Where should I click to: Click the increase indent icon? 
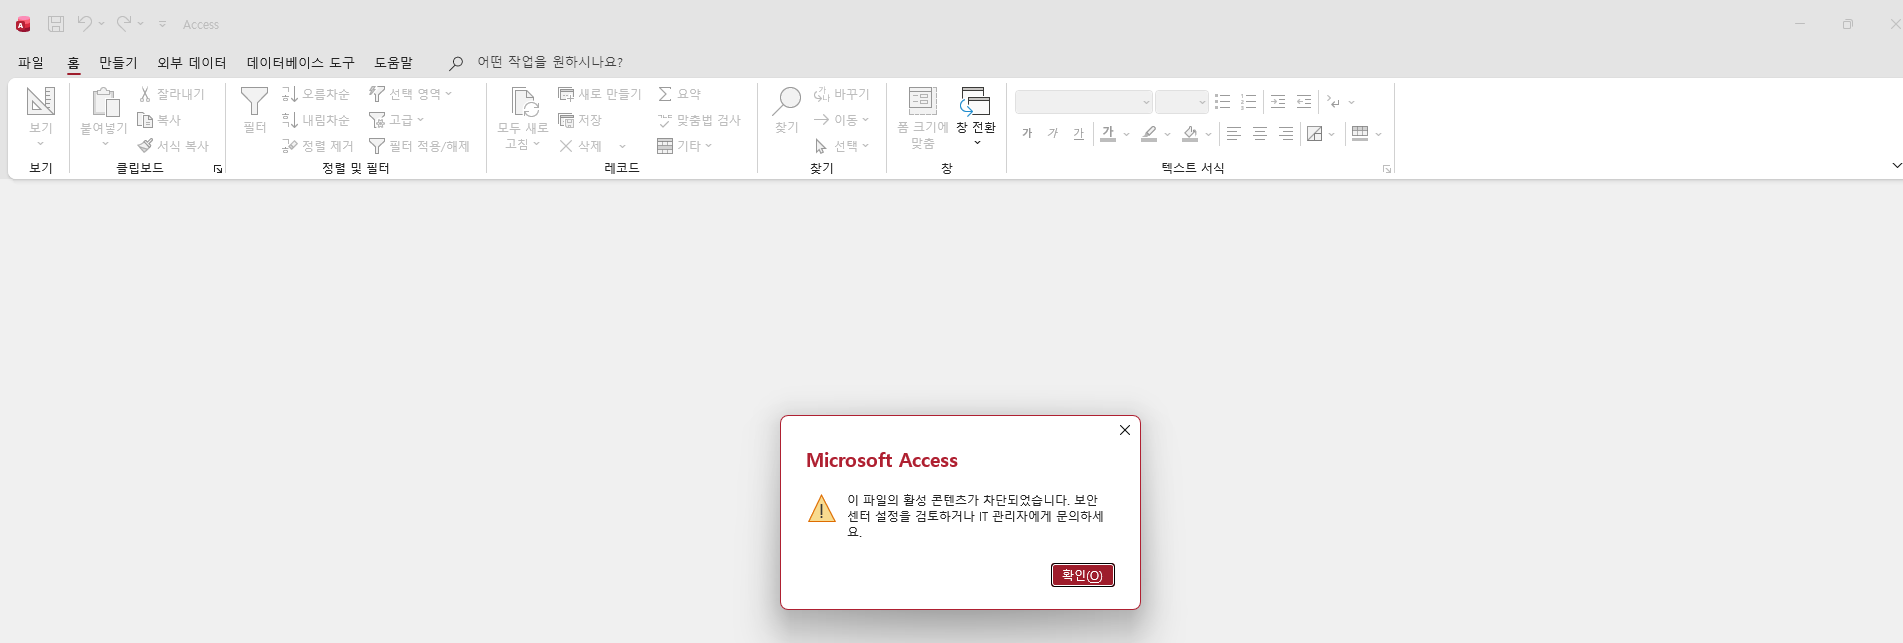click(x=1278, y=102)
